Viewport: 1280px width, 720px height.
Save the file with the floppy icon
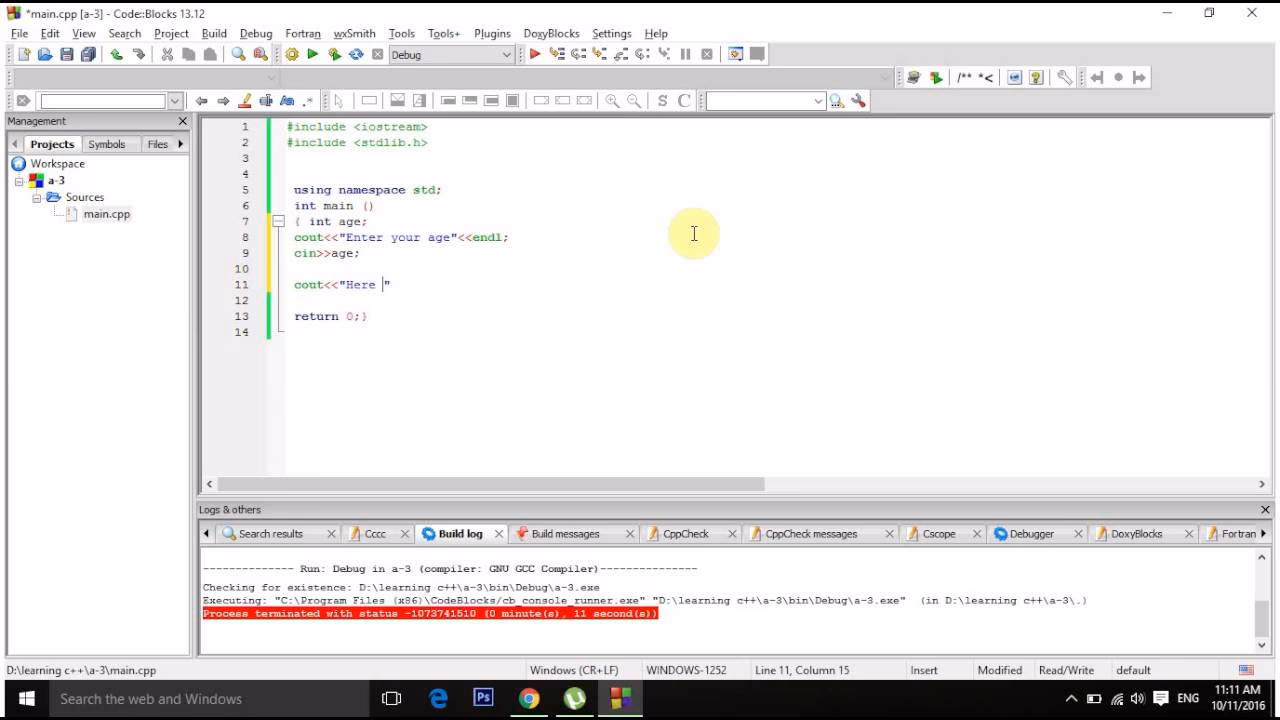click(x=66, y=55)
